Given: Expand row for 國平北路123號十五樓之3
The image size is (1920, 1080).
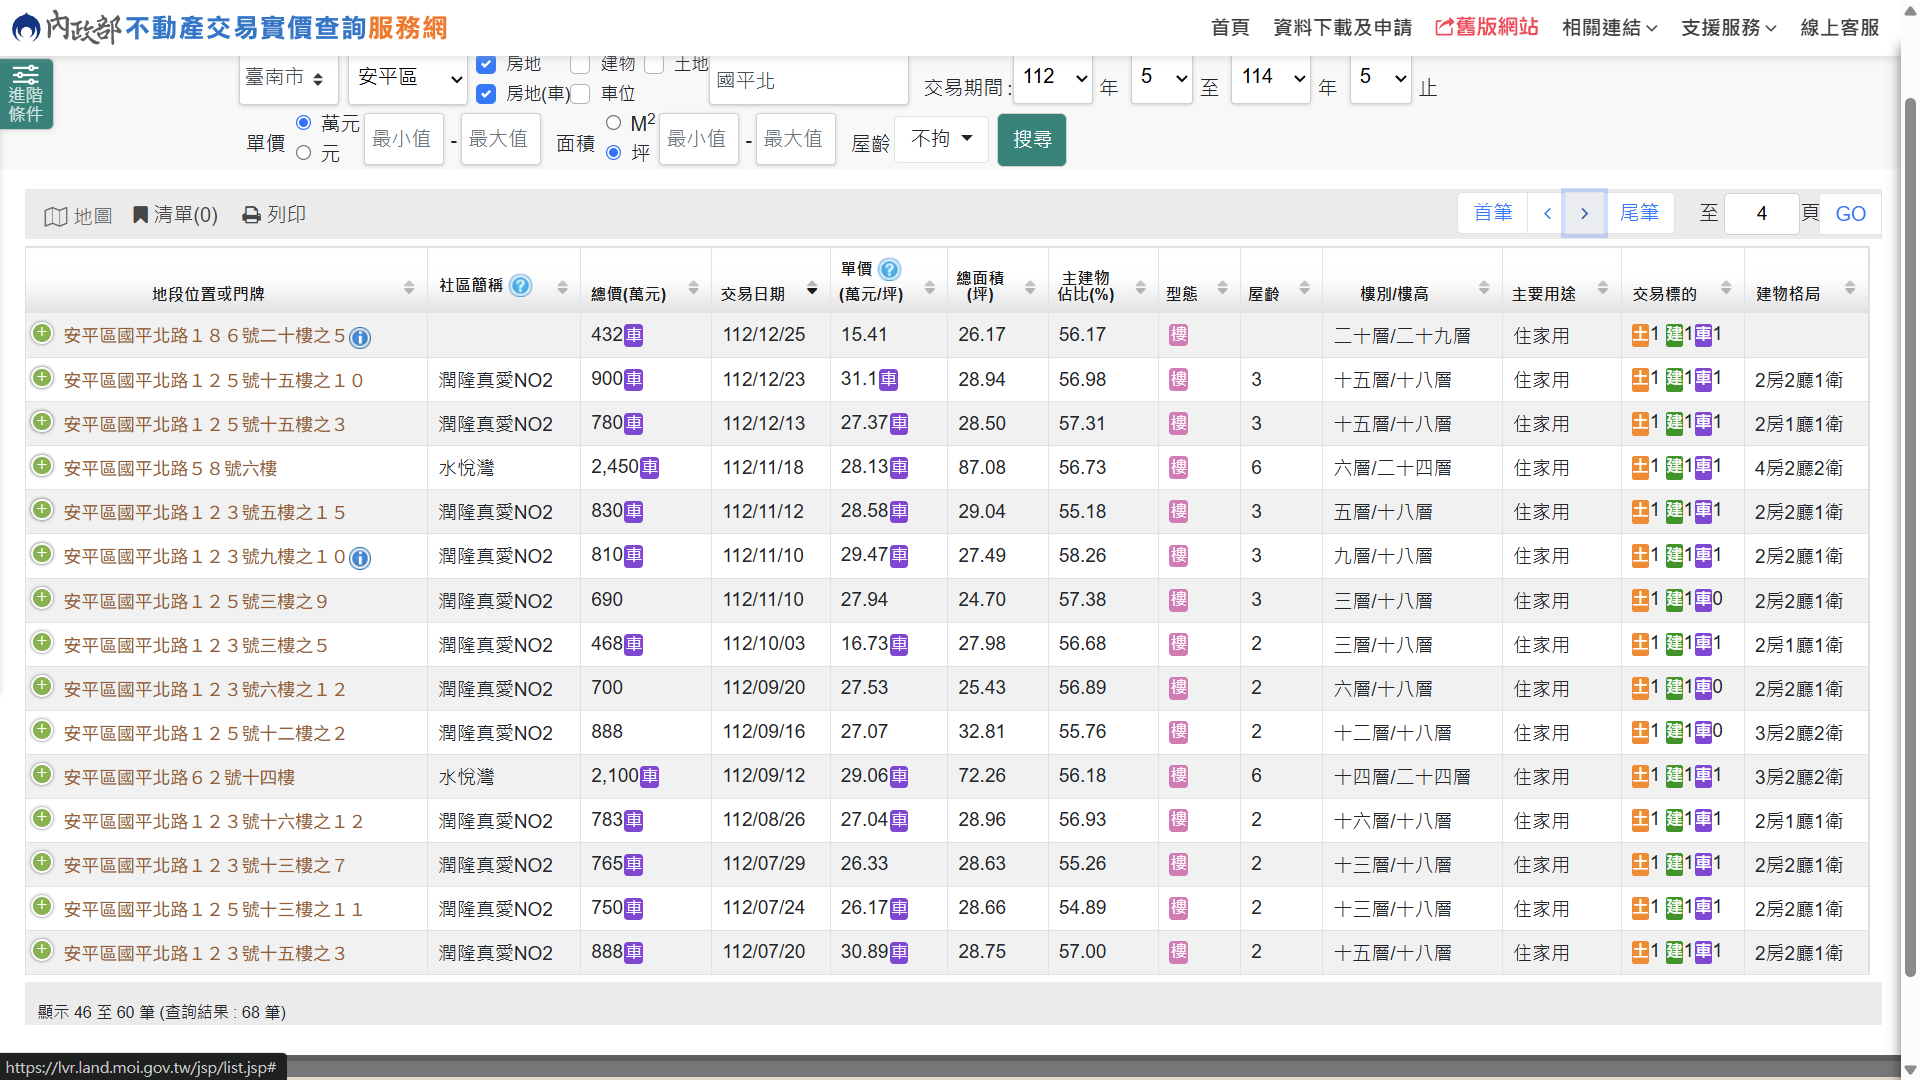Looking at the screenshot, I should point(42,950).
